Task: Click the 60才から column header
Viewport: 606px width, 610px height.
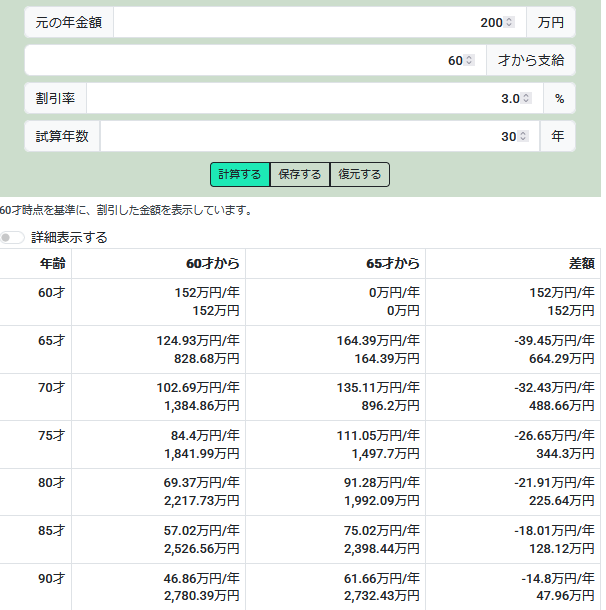Action: [x=212, y=264]
